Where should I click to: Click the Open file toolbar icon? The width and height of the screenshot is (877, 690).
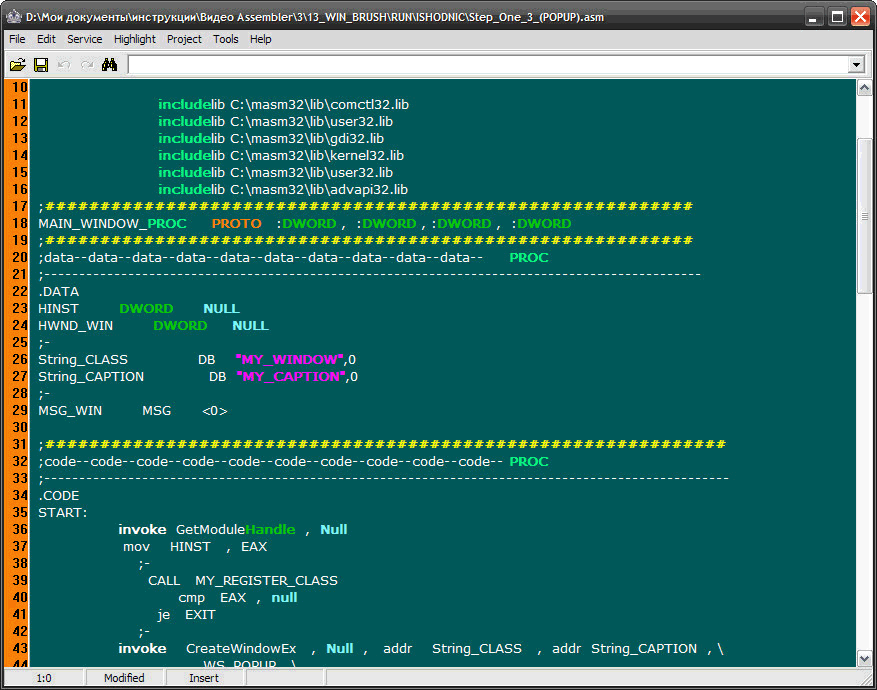tap(17, 65)
